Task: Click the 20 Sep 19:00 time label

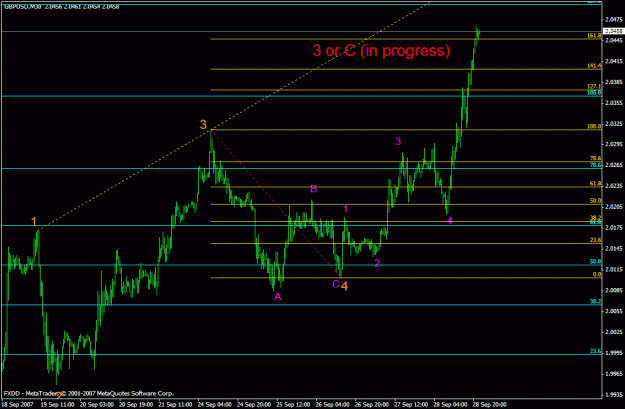Action: [136, 404]
